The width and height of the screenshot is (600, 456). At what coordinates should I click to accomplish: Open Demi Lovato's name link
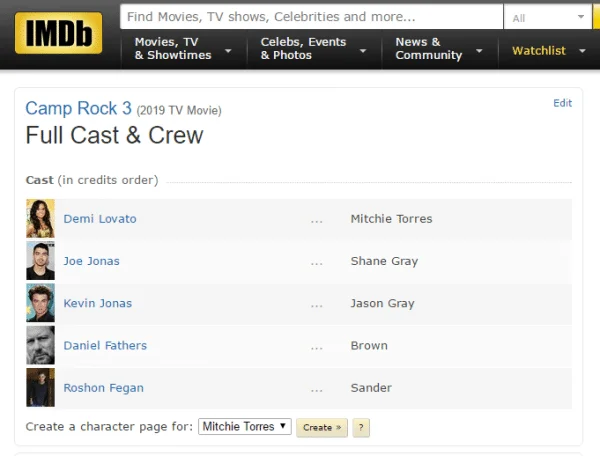pos(100,219)
